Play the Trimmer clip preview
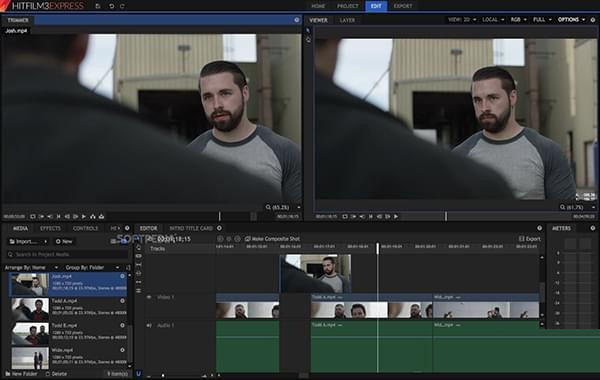Image resolution: width=600 pixels, height=380 pixels. click(x=84, y=217)
